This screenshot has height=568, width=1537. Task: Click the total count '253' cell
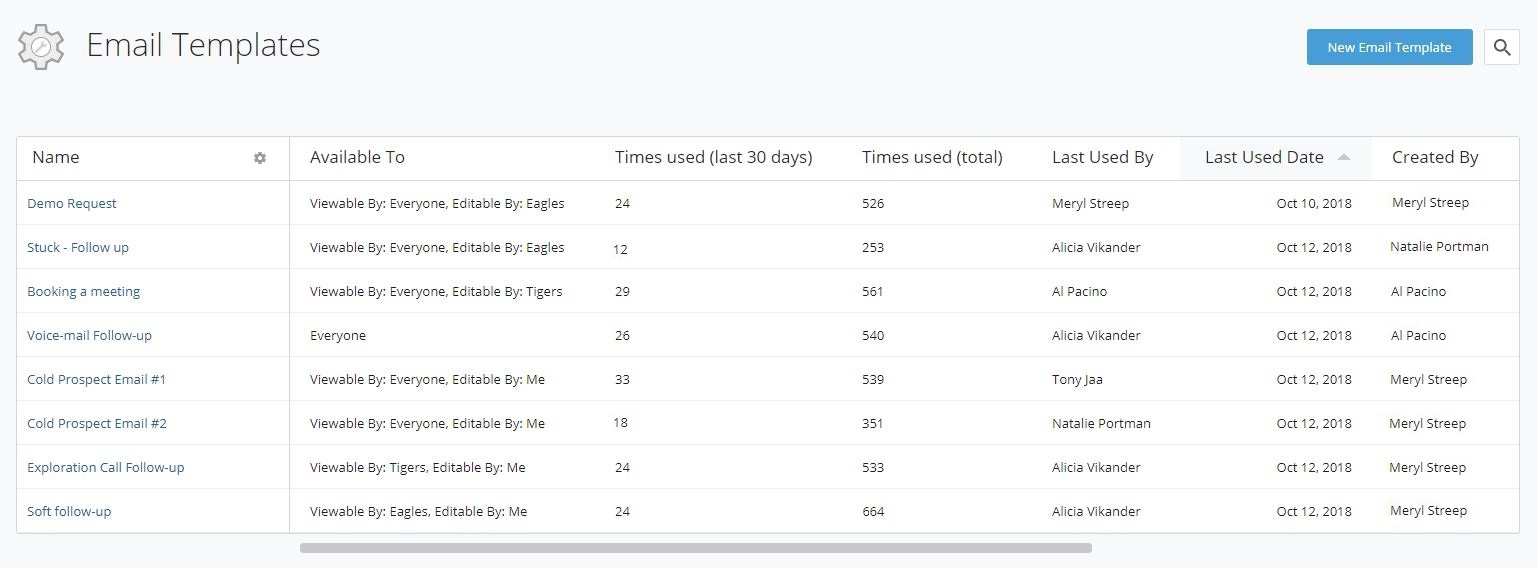873,247
